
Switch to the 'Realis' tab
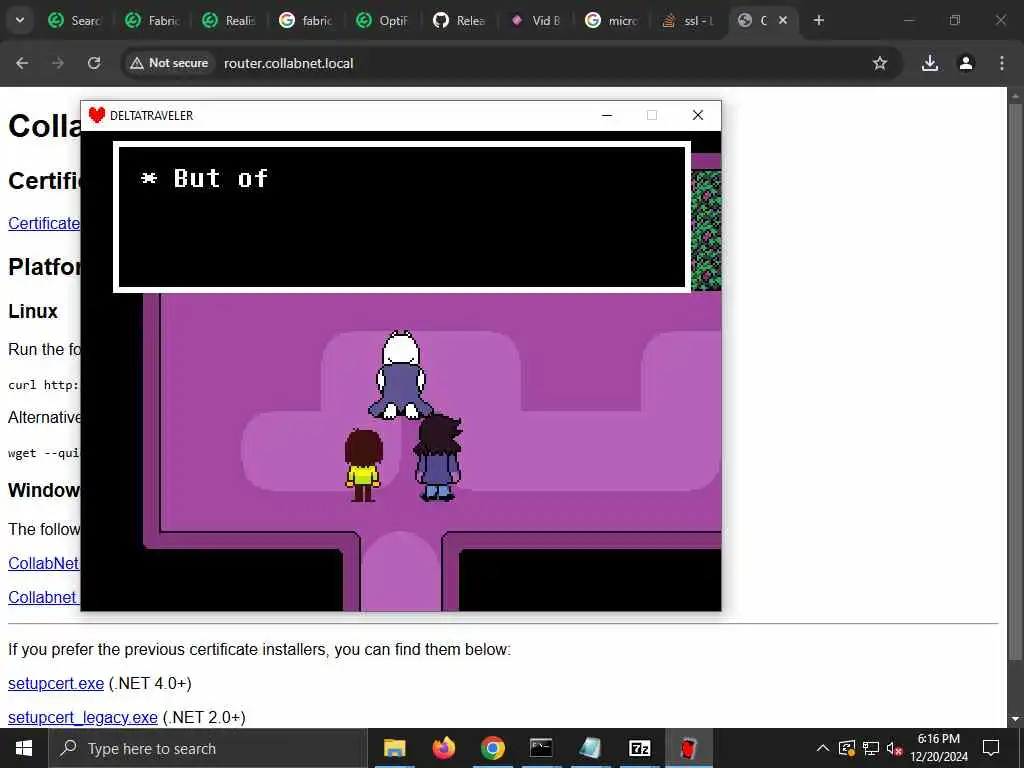click(x=229, y=21)
